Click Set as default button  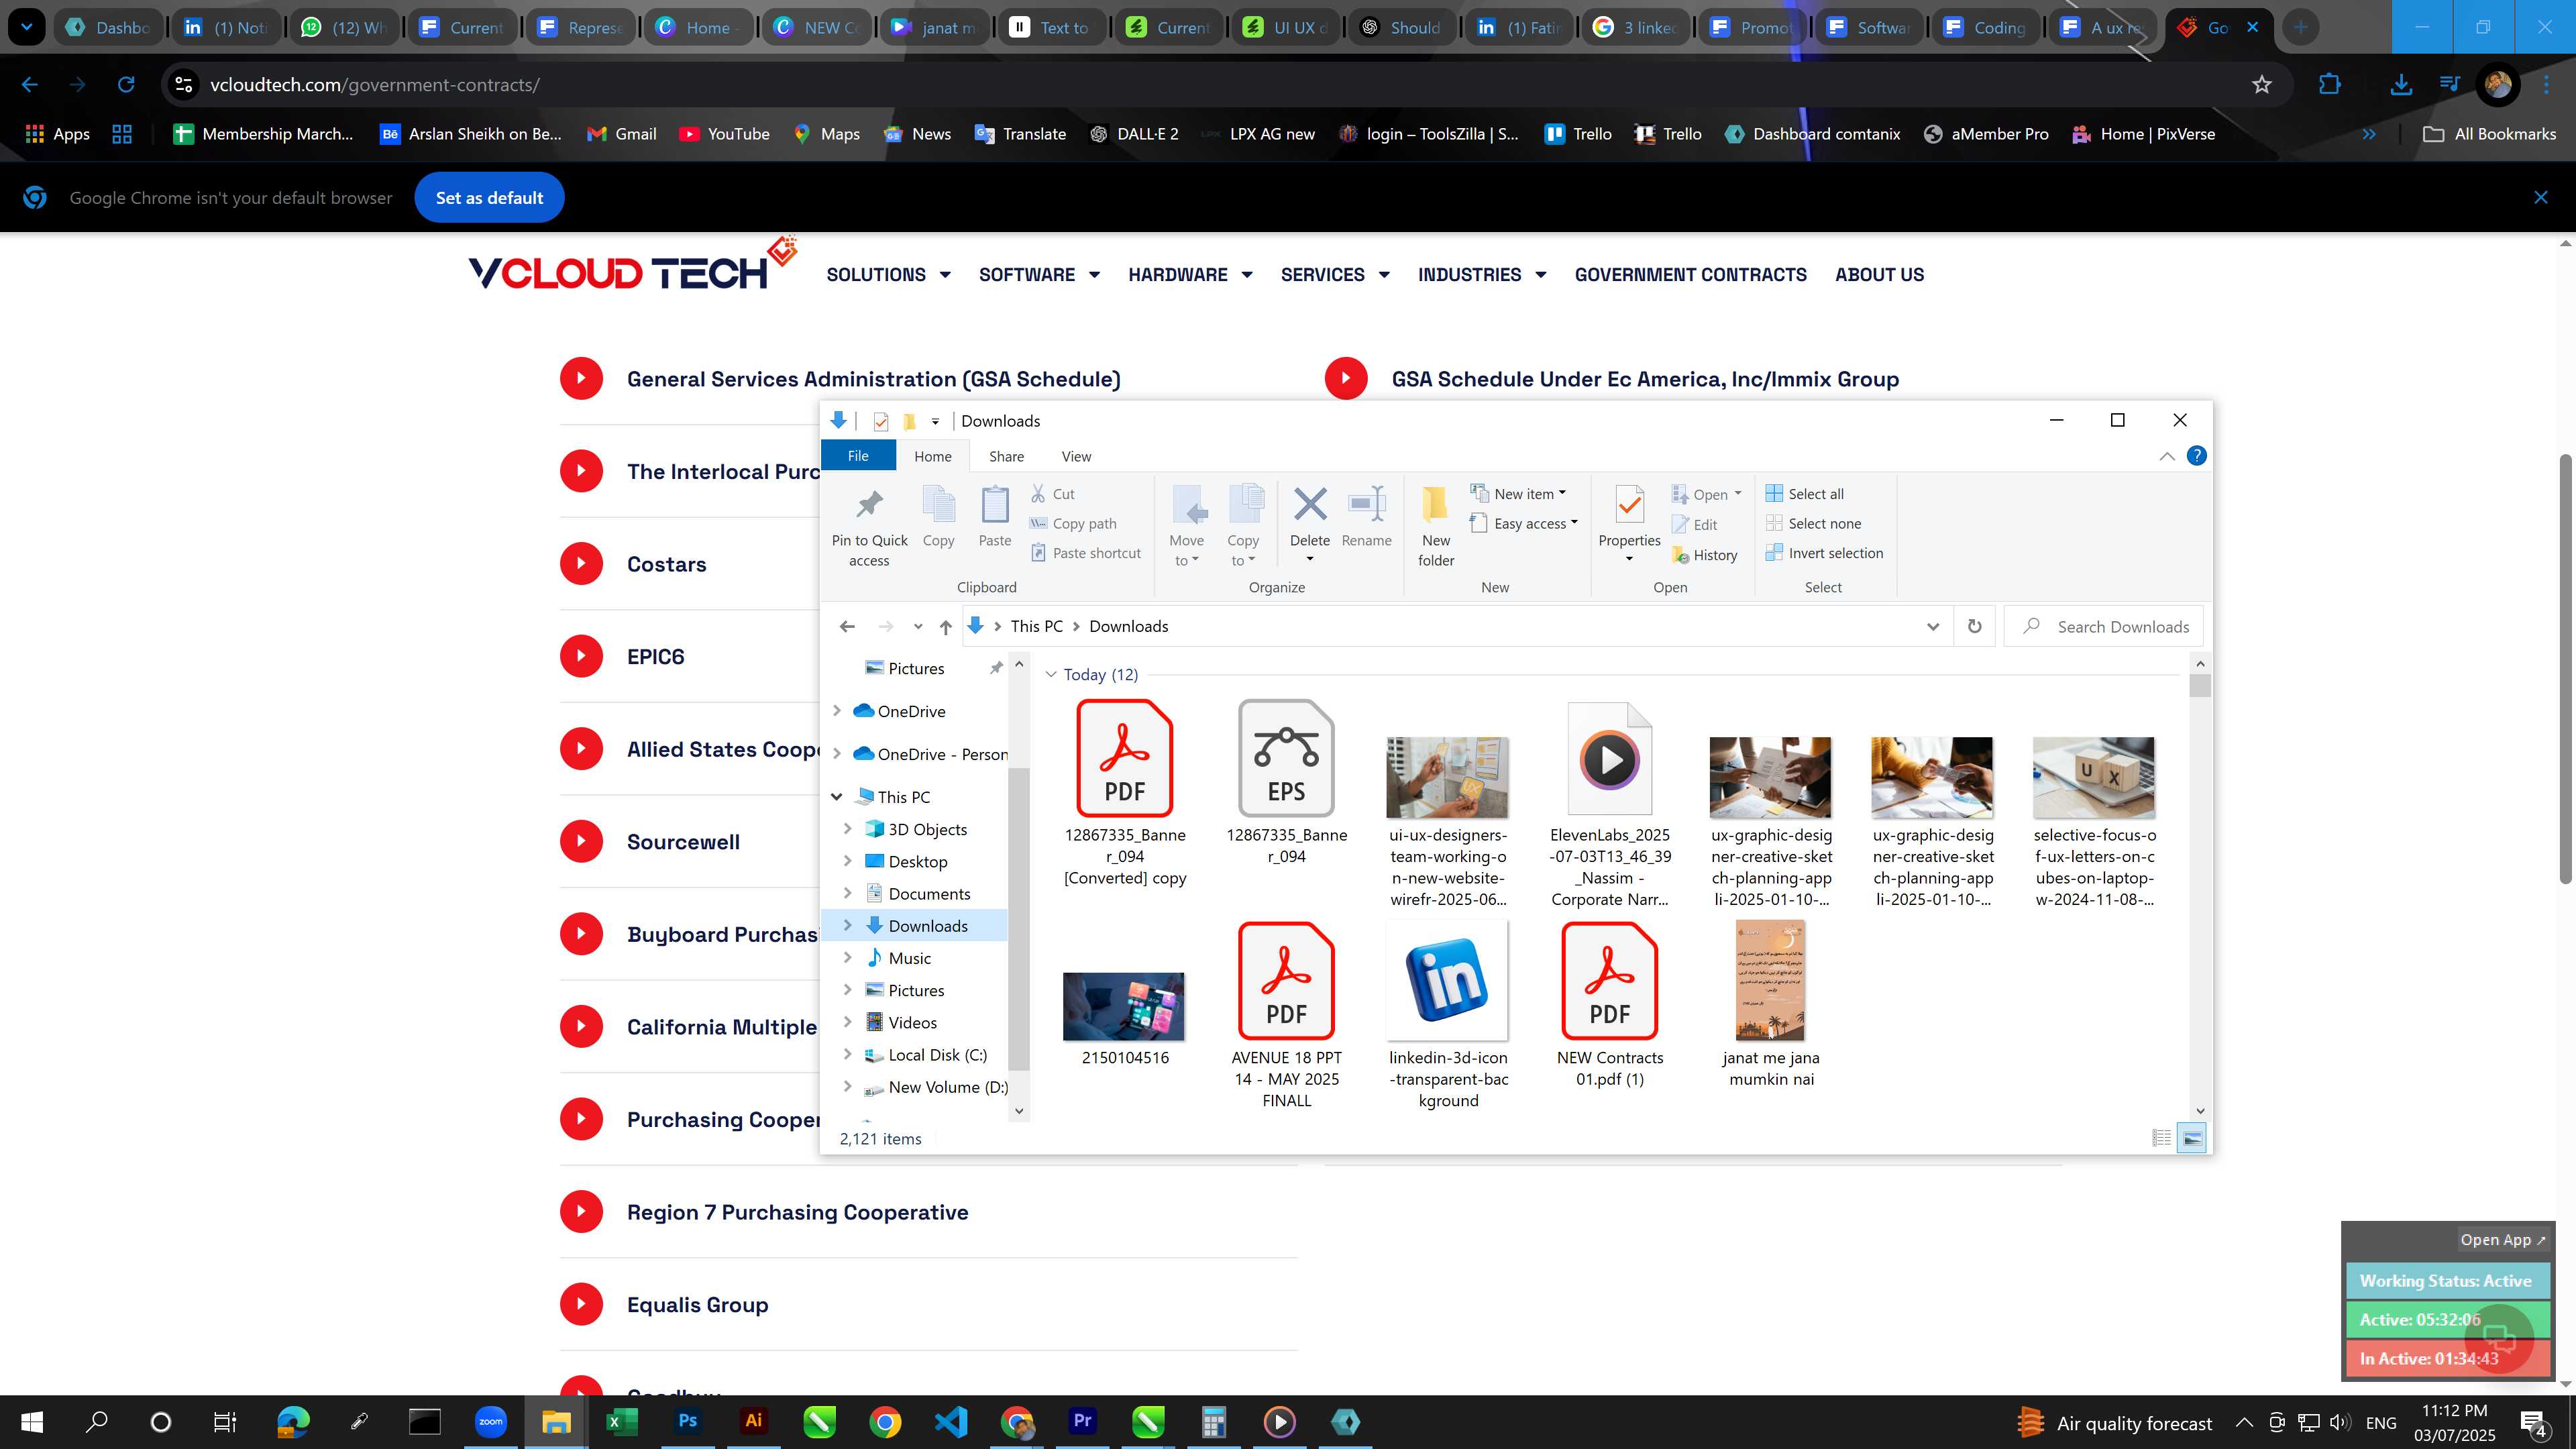(x=489, y=198)
